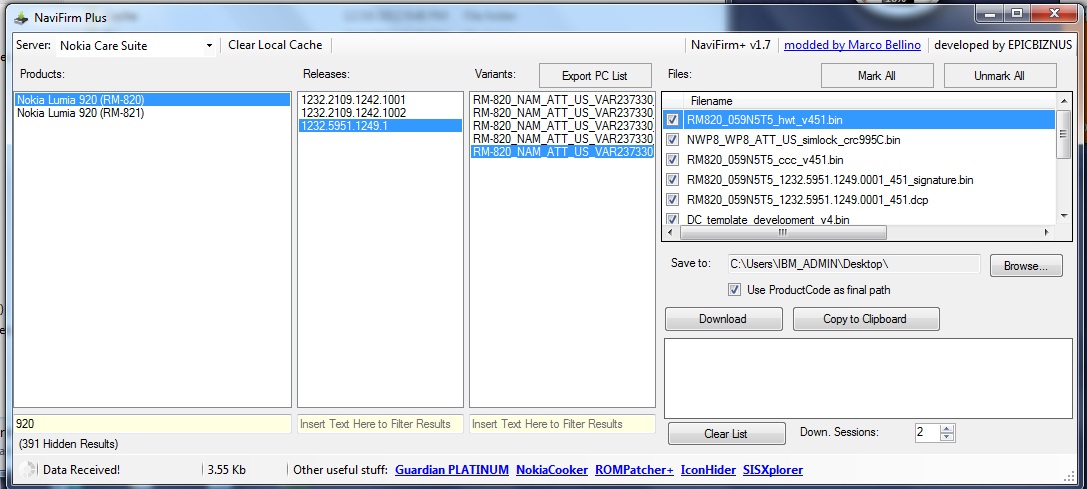
Task: Click files list vertical scrollbar up arrow
Action: pos(1064,101)
